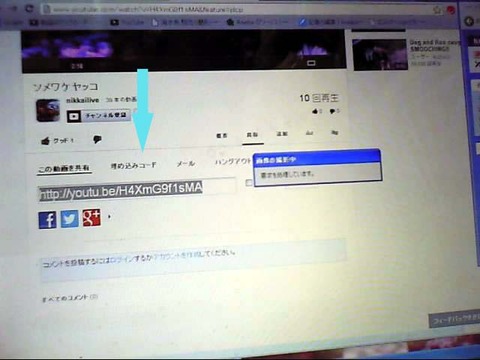Share the video on Twitter
480x360 pixels.
tap(69, 219)
